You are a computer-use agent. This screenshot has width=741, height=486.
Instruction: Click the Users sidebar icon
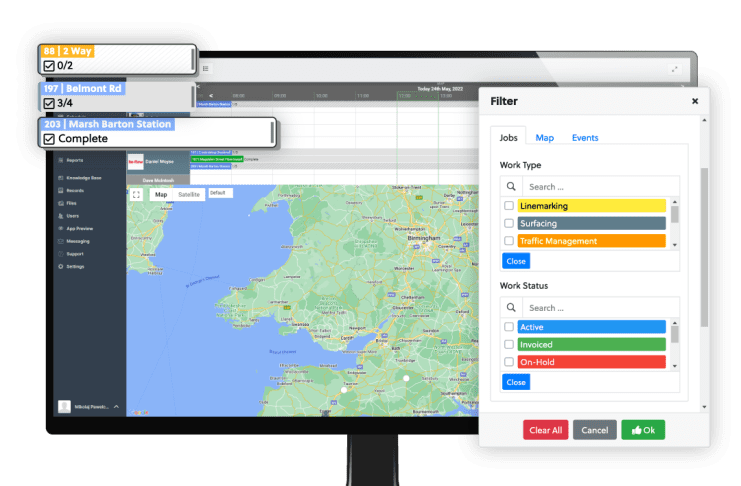point(60,215)
